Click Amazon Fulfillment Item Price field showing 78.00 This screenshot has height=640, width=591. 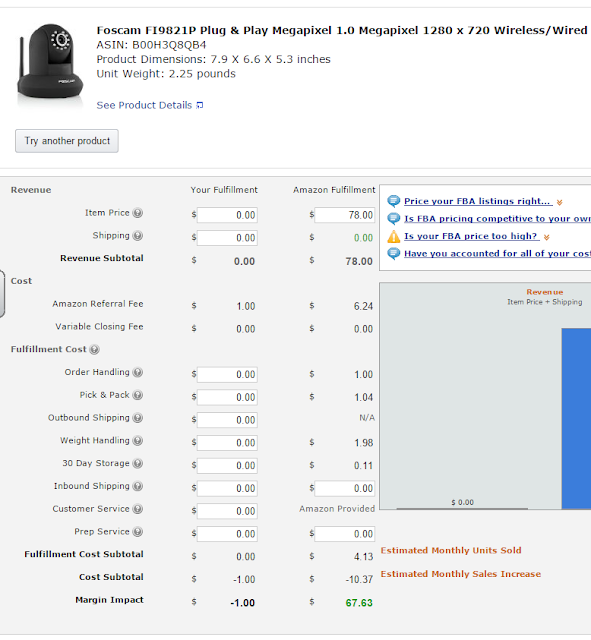pos(345,215)
